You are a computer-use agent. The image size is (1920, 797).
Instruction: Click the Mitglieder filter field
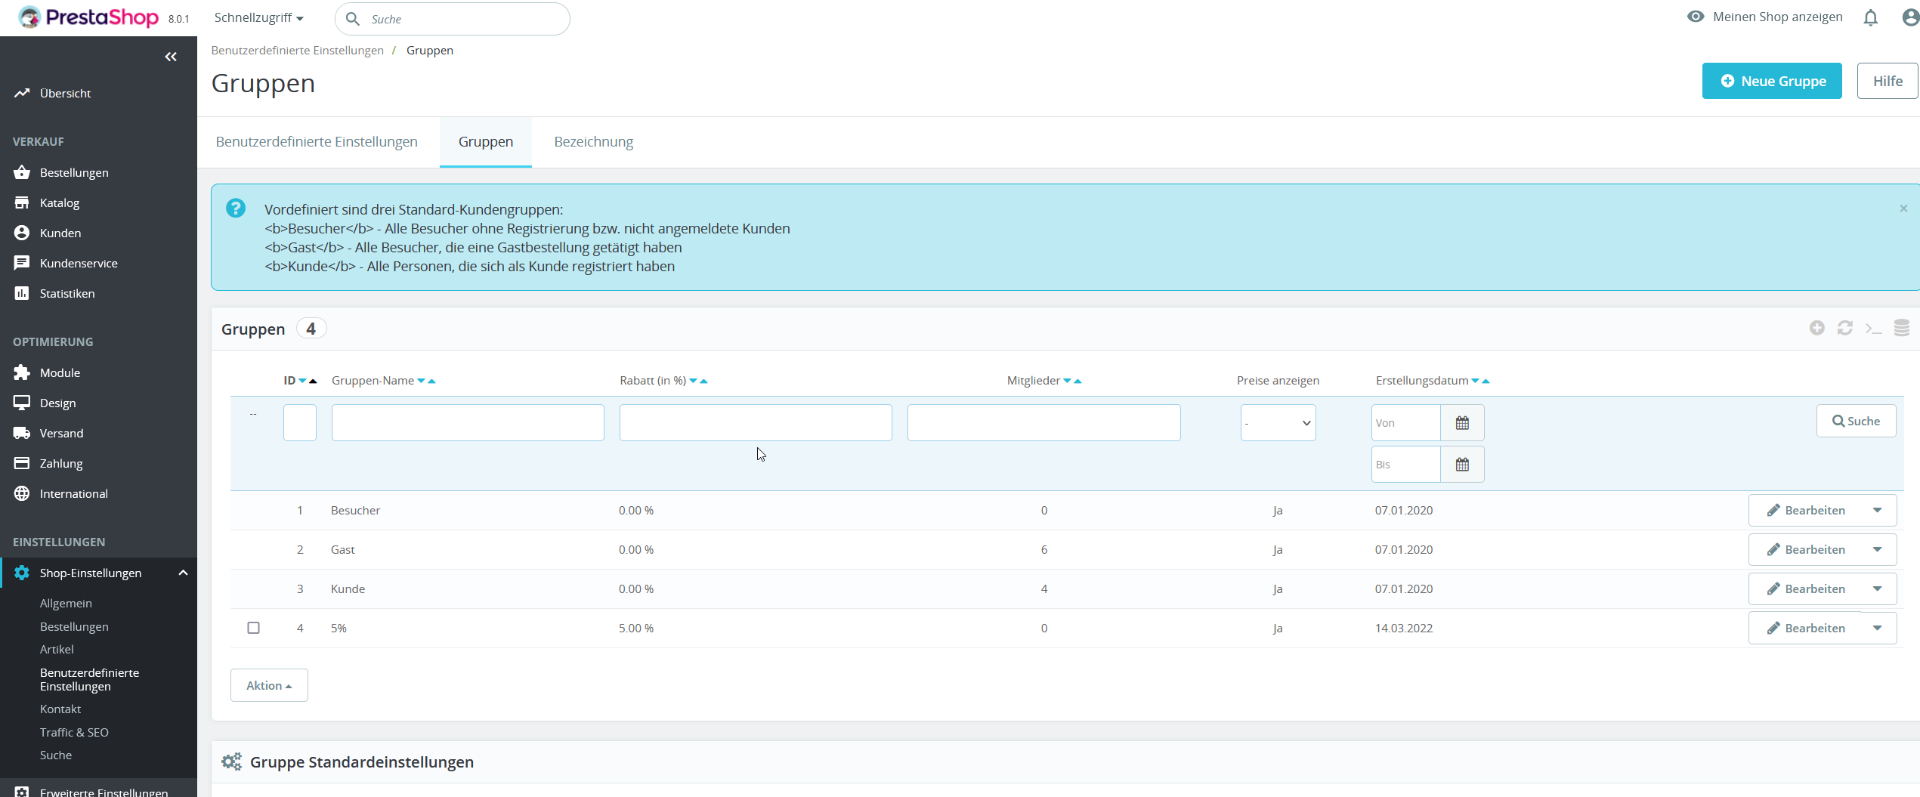click(1044, 423)
